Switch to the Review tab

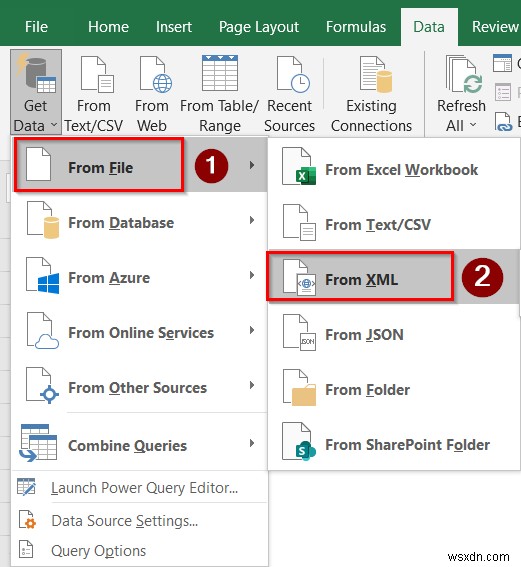495,27
